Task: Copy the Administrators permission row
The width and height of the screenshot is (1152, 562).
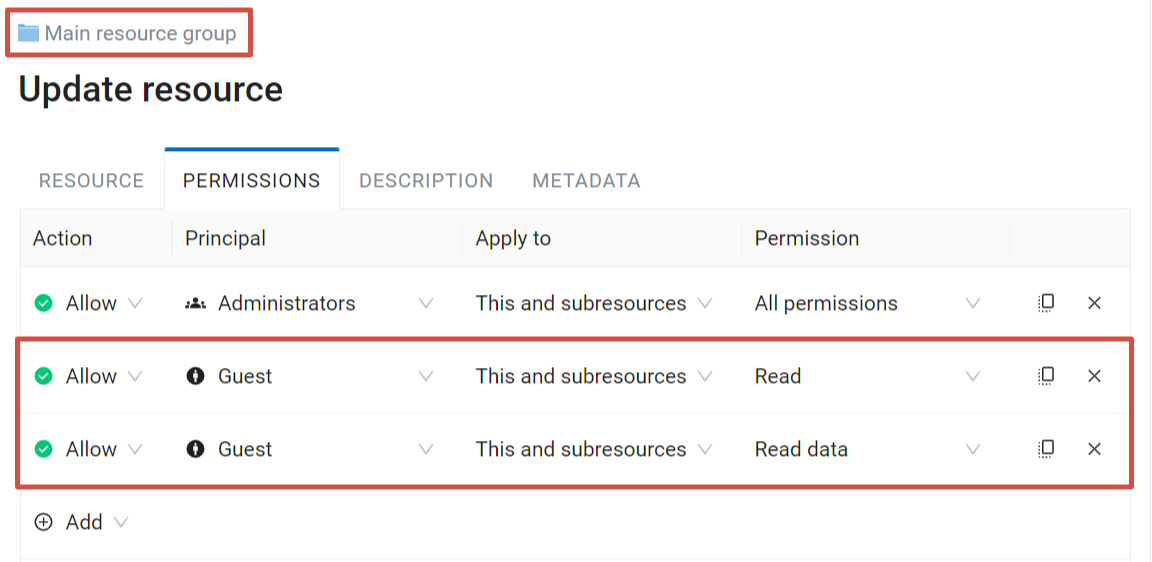Action: [1046, 303]
